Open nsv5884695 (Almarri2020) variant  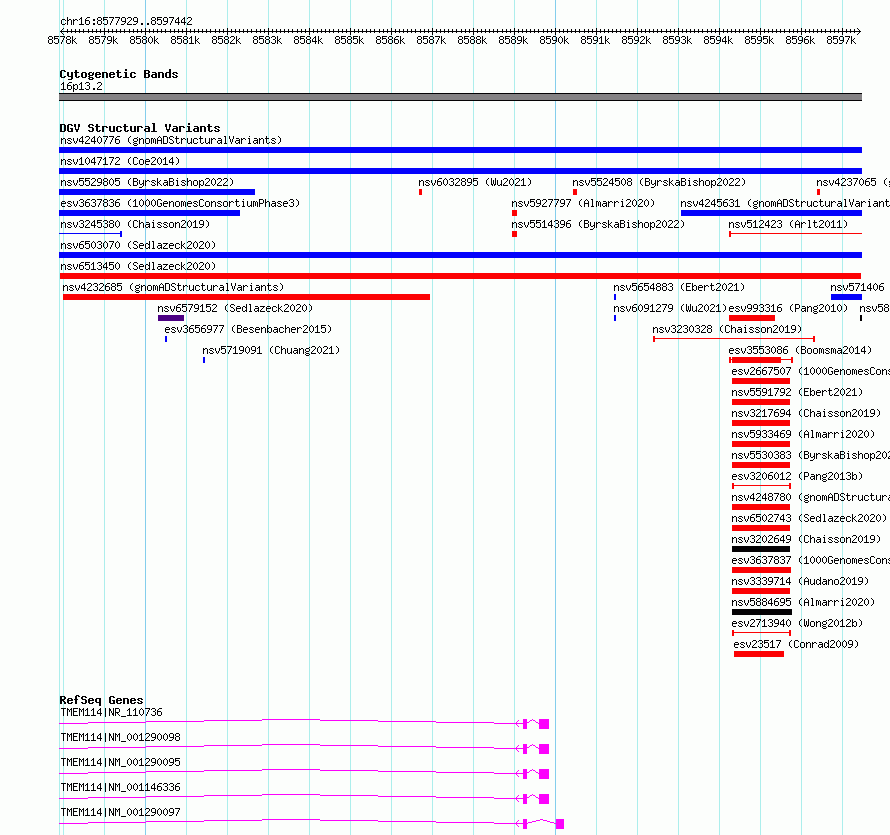(x=803, y=602)
